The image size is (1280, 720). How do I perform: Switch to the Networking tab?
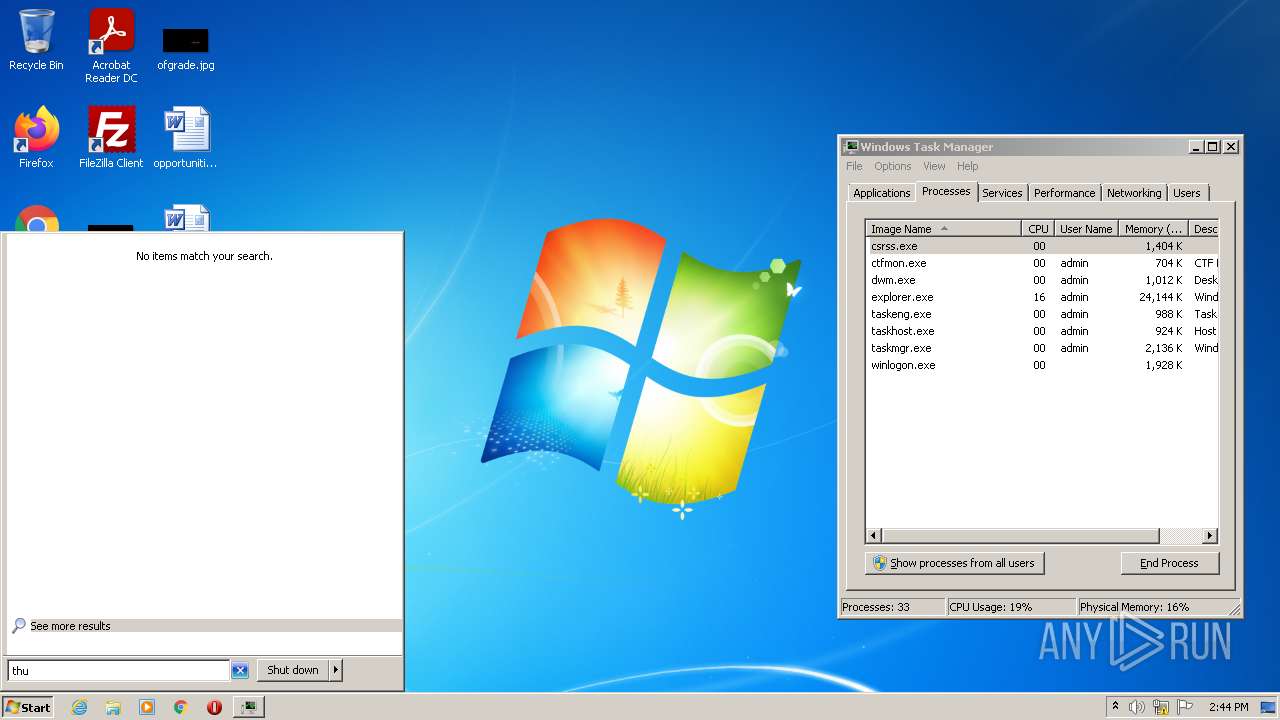(x=1134, y=193)
